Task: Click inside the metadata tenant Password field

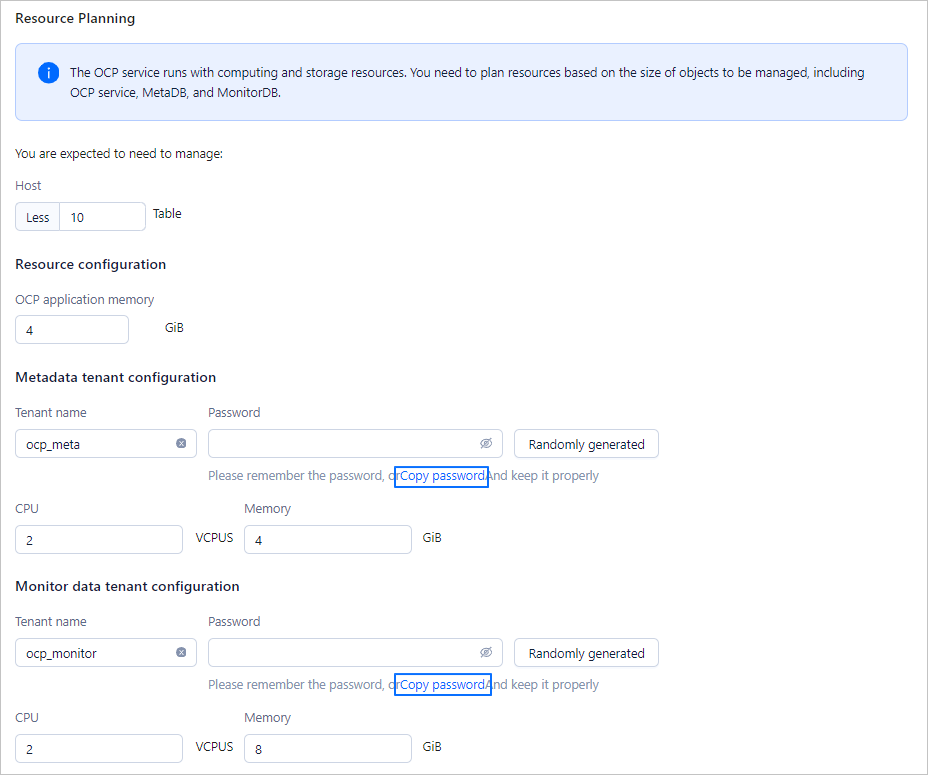Action: pyautogui.click(x=340, y=443)
